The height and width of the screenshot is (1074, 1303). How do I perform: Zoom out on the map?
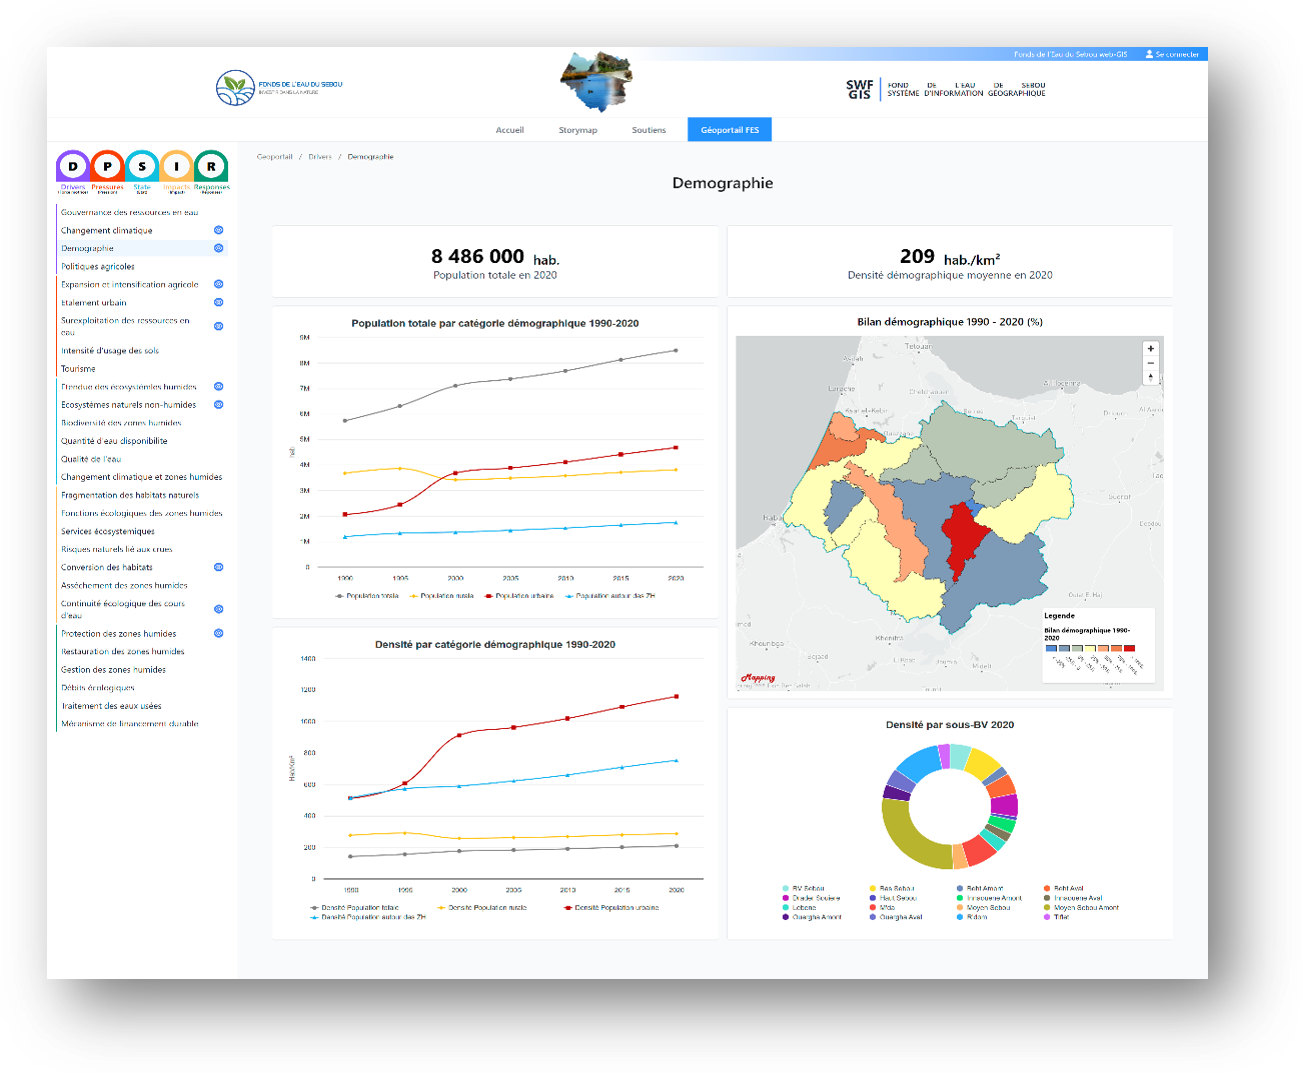(1151, 363)
